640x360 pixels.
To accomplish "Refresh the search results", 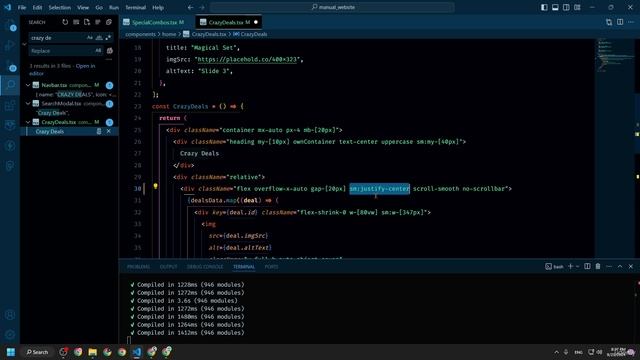I will coord(65,22).
